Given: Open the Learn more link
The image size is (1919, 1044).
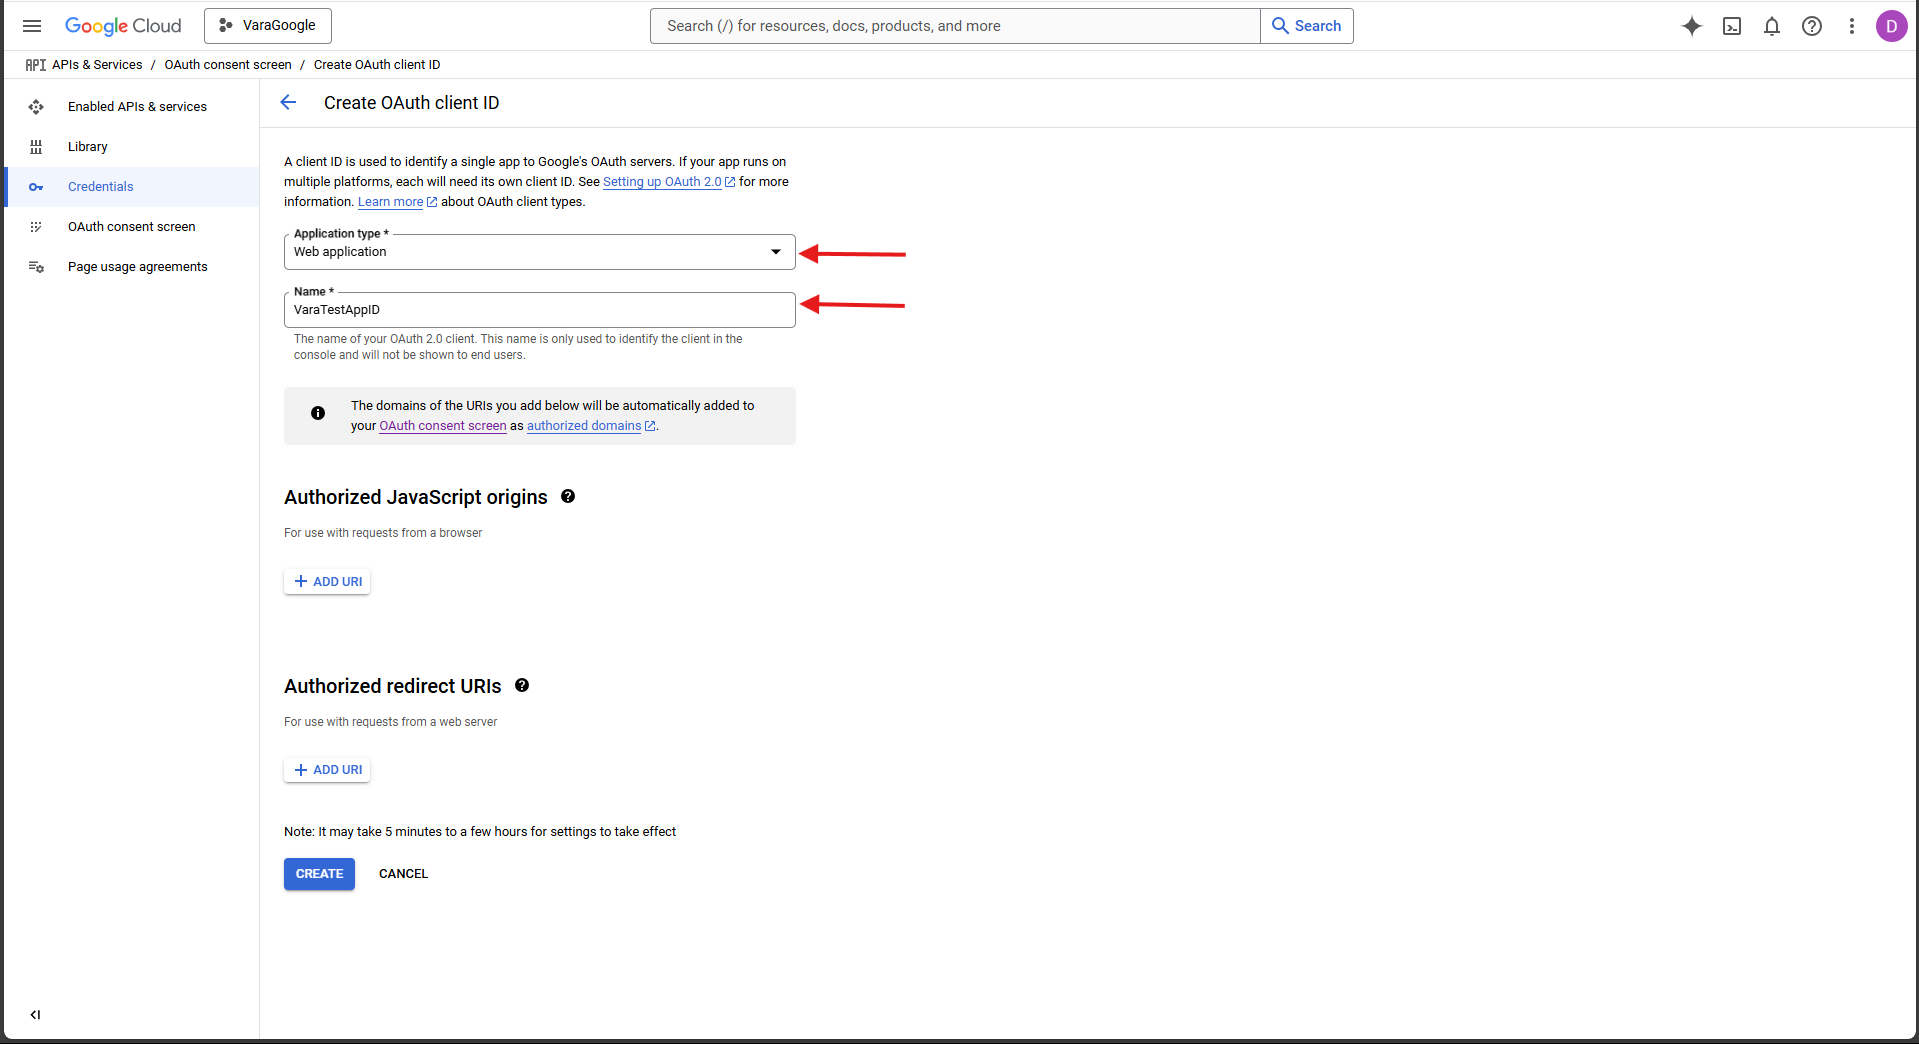Looking at the screenshot, I should pos(390,202).
